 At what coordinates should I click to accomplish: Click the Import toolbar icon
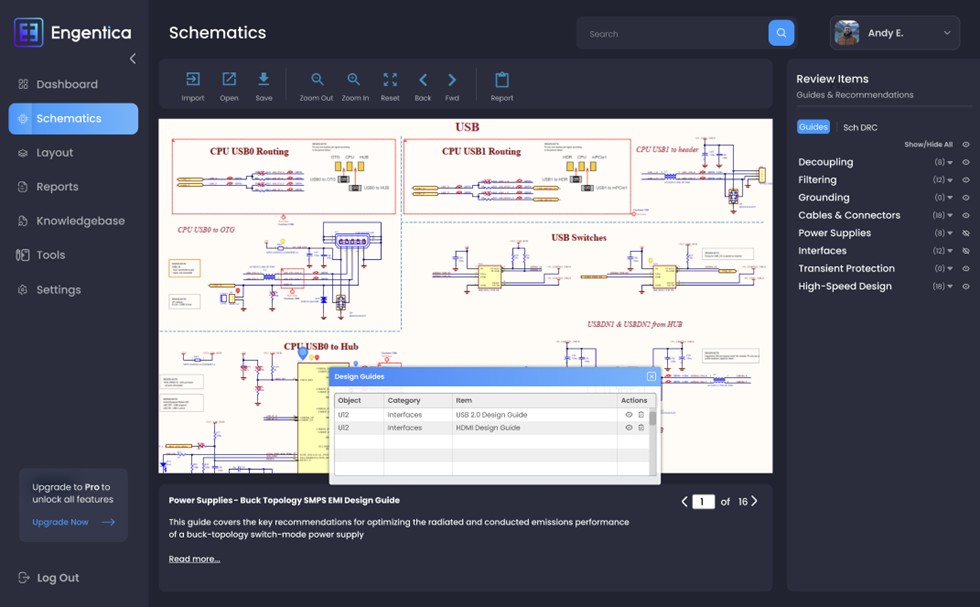pos(193,80)
